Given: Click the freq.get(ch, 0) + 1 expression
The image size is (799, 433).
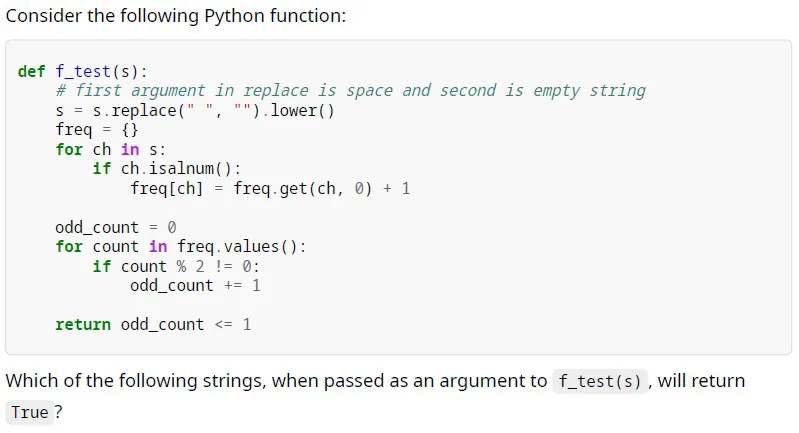Looking at the screenshot, I should pyautogui.click(x=322, y=188).
